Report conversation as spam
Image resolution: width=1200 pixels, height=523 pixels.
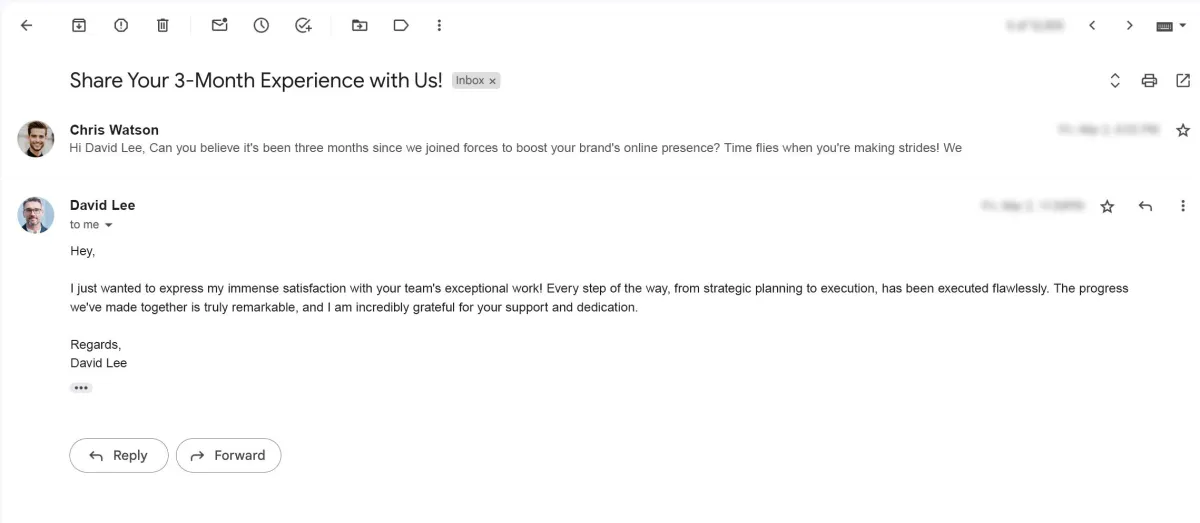tap(121, 26)
